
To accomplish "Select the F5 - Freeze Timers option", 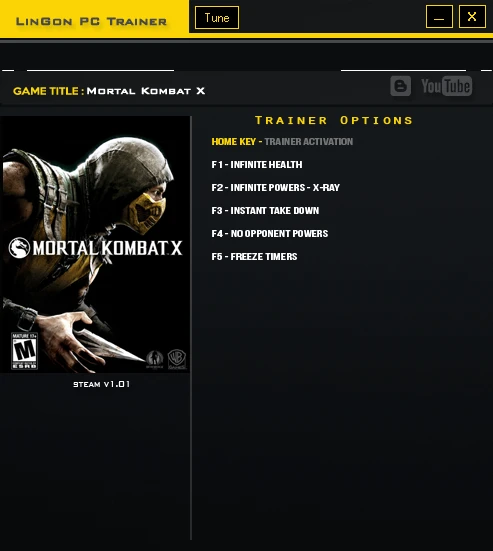I will [x=254, y=257].
